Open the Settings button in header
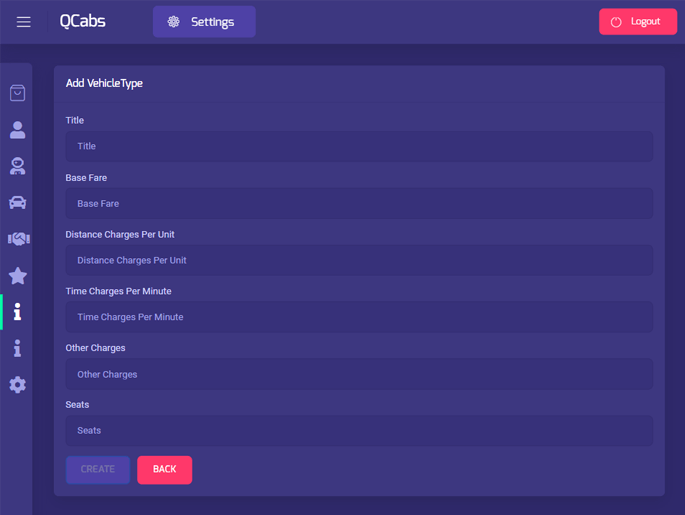The height and width of the screenshot is (515, 685). click(204, 21)
